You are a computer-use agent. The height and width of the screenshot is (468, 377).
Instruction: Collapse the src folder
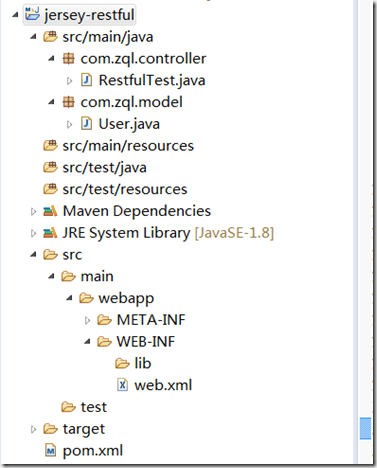pos(33,255)
